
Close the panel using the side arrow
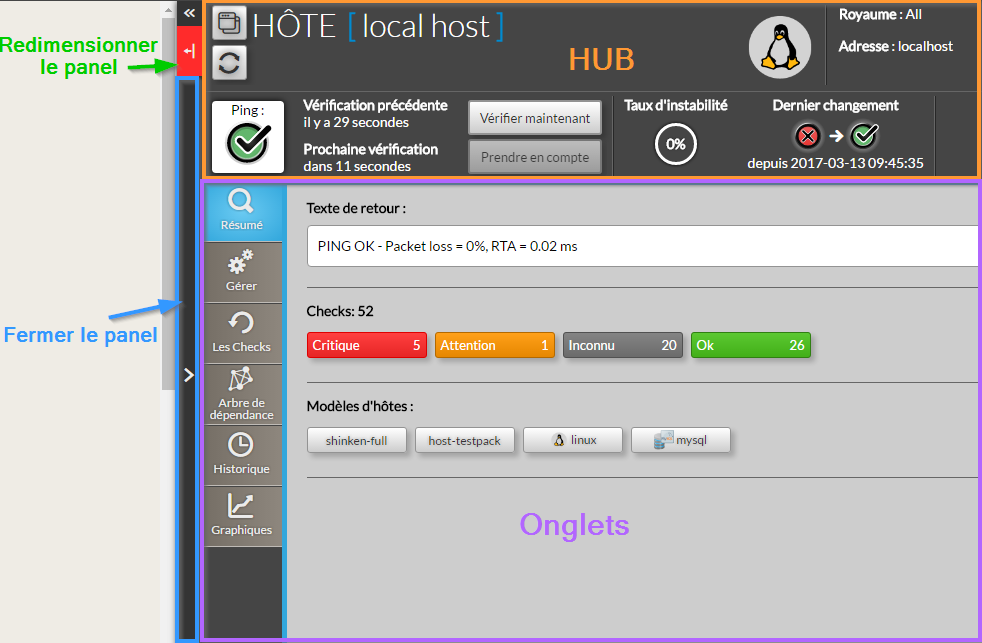[188, 374]
